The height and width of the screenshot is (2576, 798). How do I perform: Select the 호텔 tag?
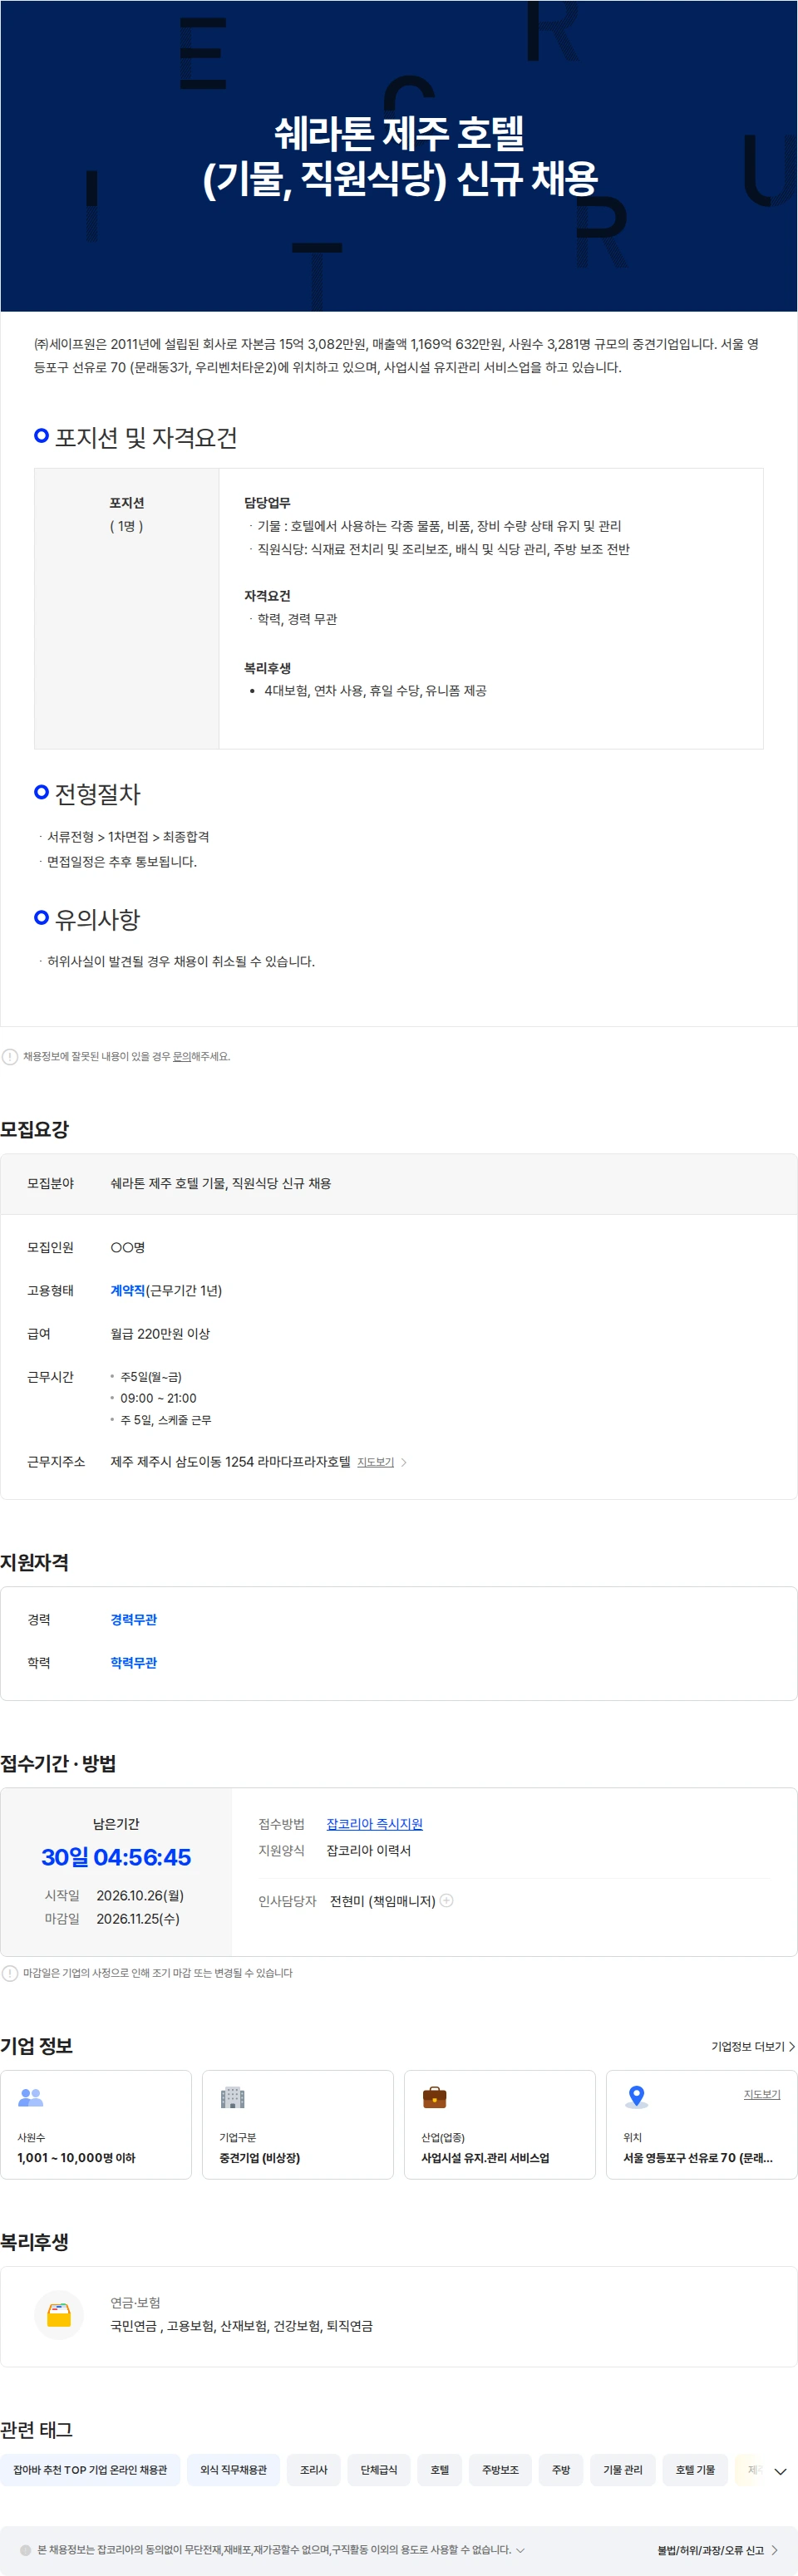(440, 2470)
